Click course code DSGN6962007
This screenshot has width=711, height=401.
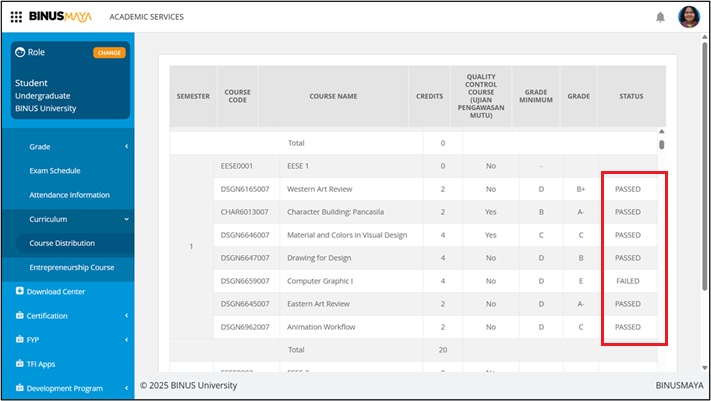coord(245,327)
